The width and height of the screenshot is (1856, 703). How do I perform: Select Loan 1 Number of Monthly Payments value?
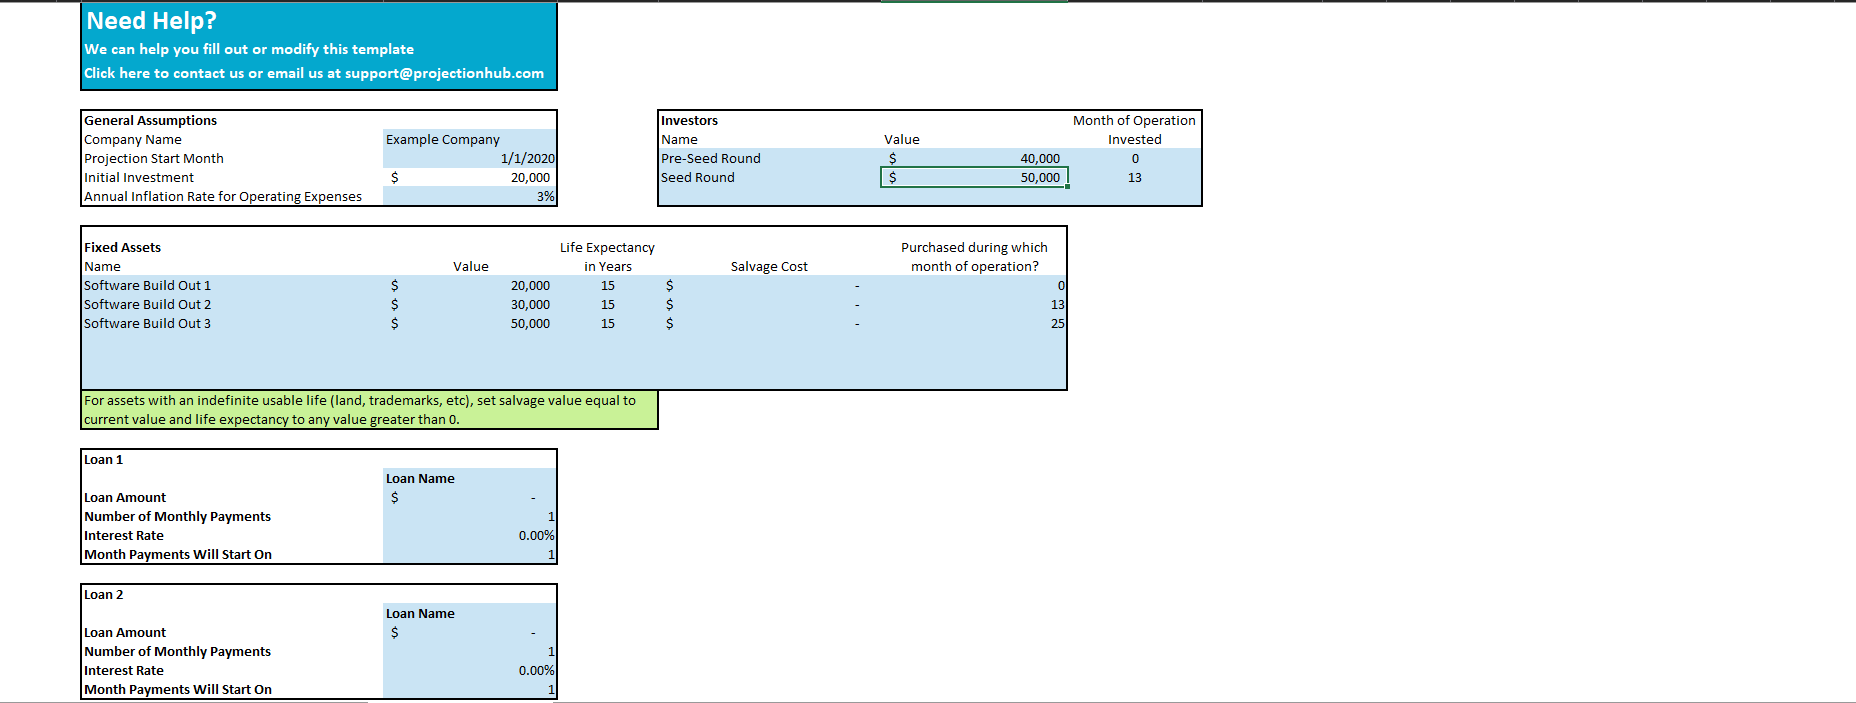point(470,516)
